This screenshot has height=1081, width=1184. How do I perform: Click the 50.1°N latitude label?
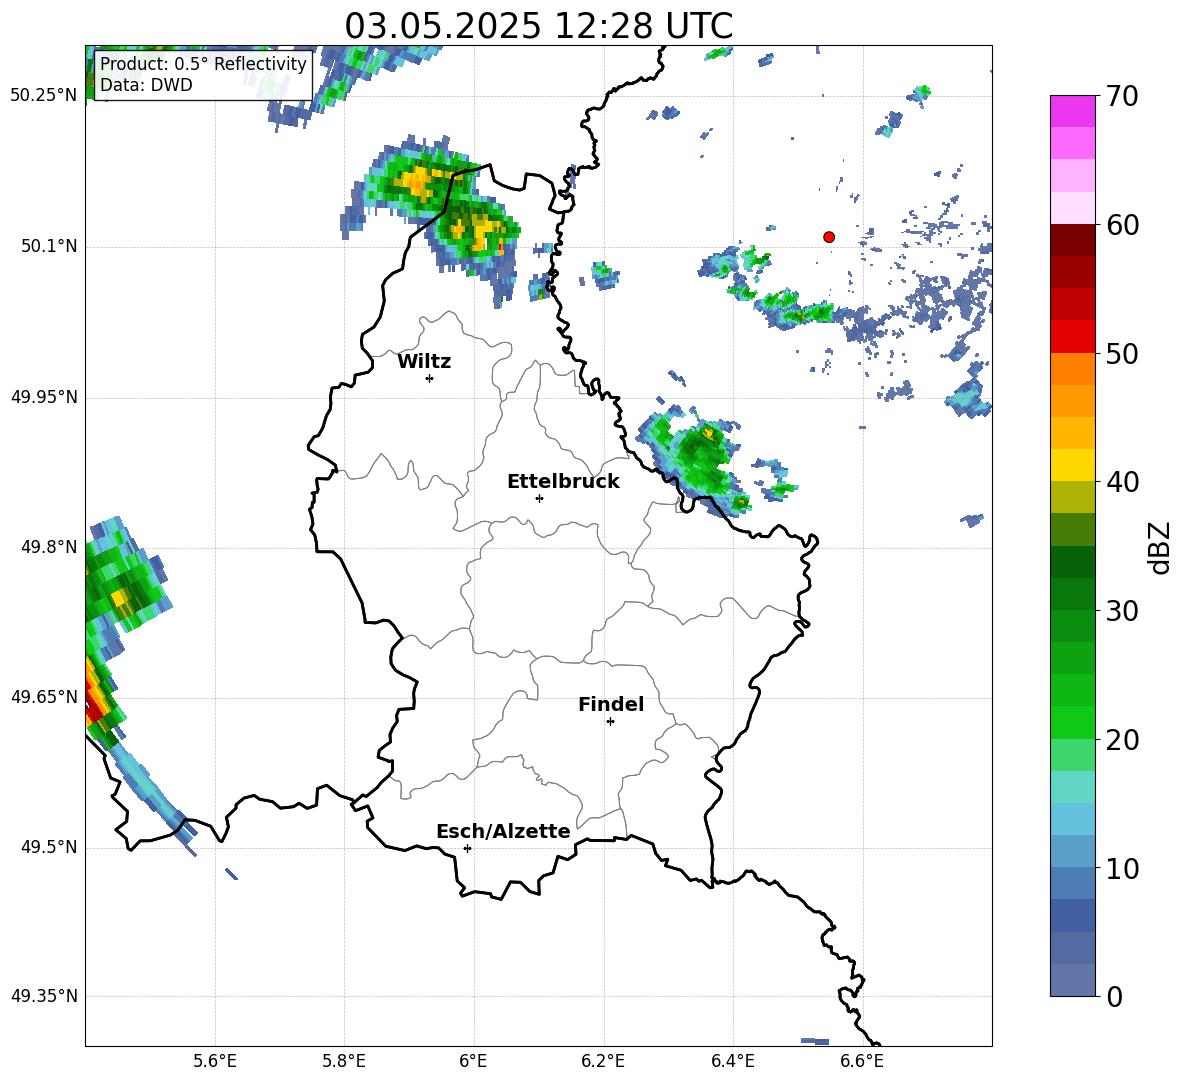pos(49,247)
